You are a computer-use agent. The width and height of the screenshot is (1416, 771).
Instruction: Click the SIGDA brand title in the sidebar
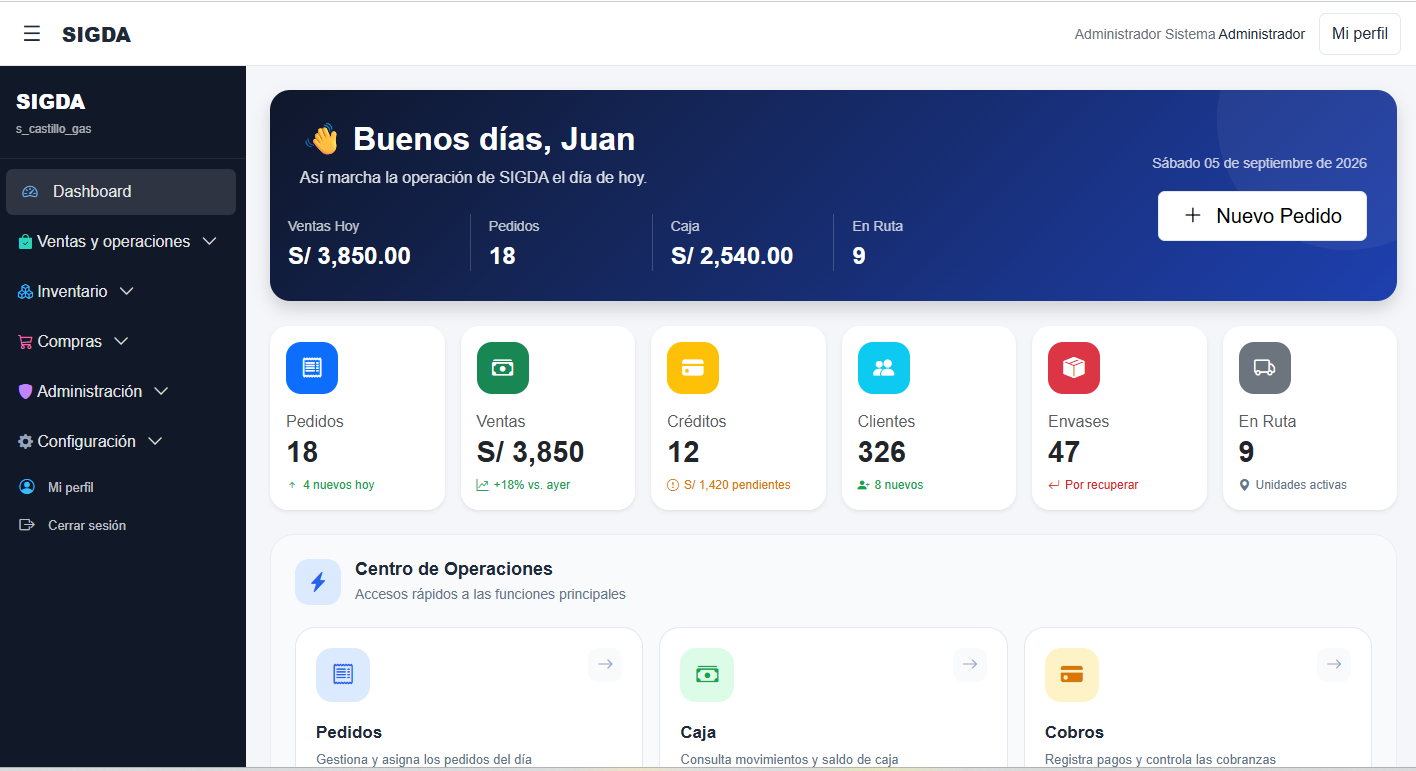coord(50,101)
